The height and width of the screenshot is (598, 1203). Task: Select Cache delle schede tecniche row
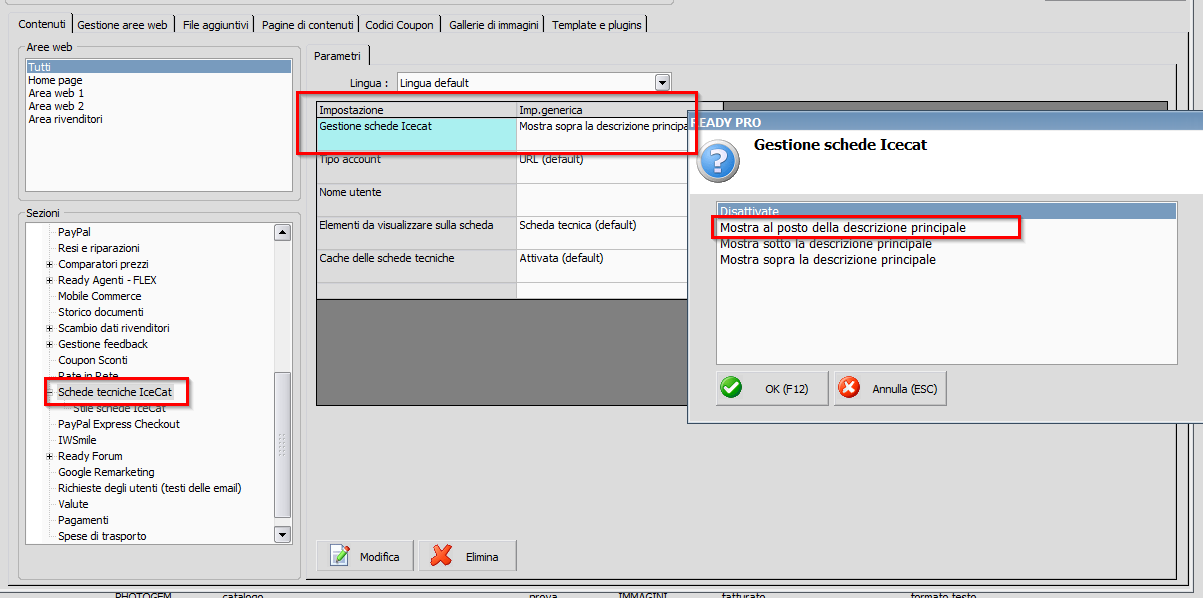point(502,266)
